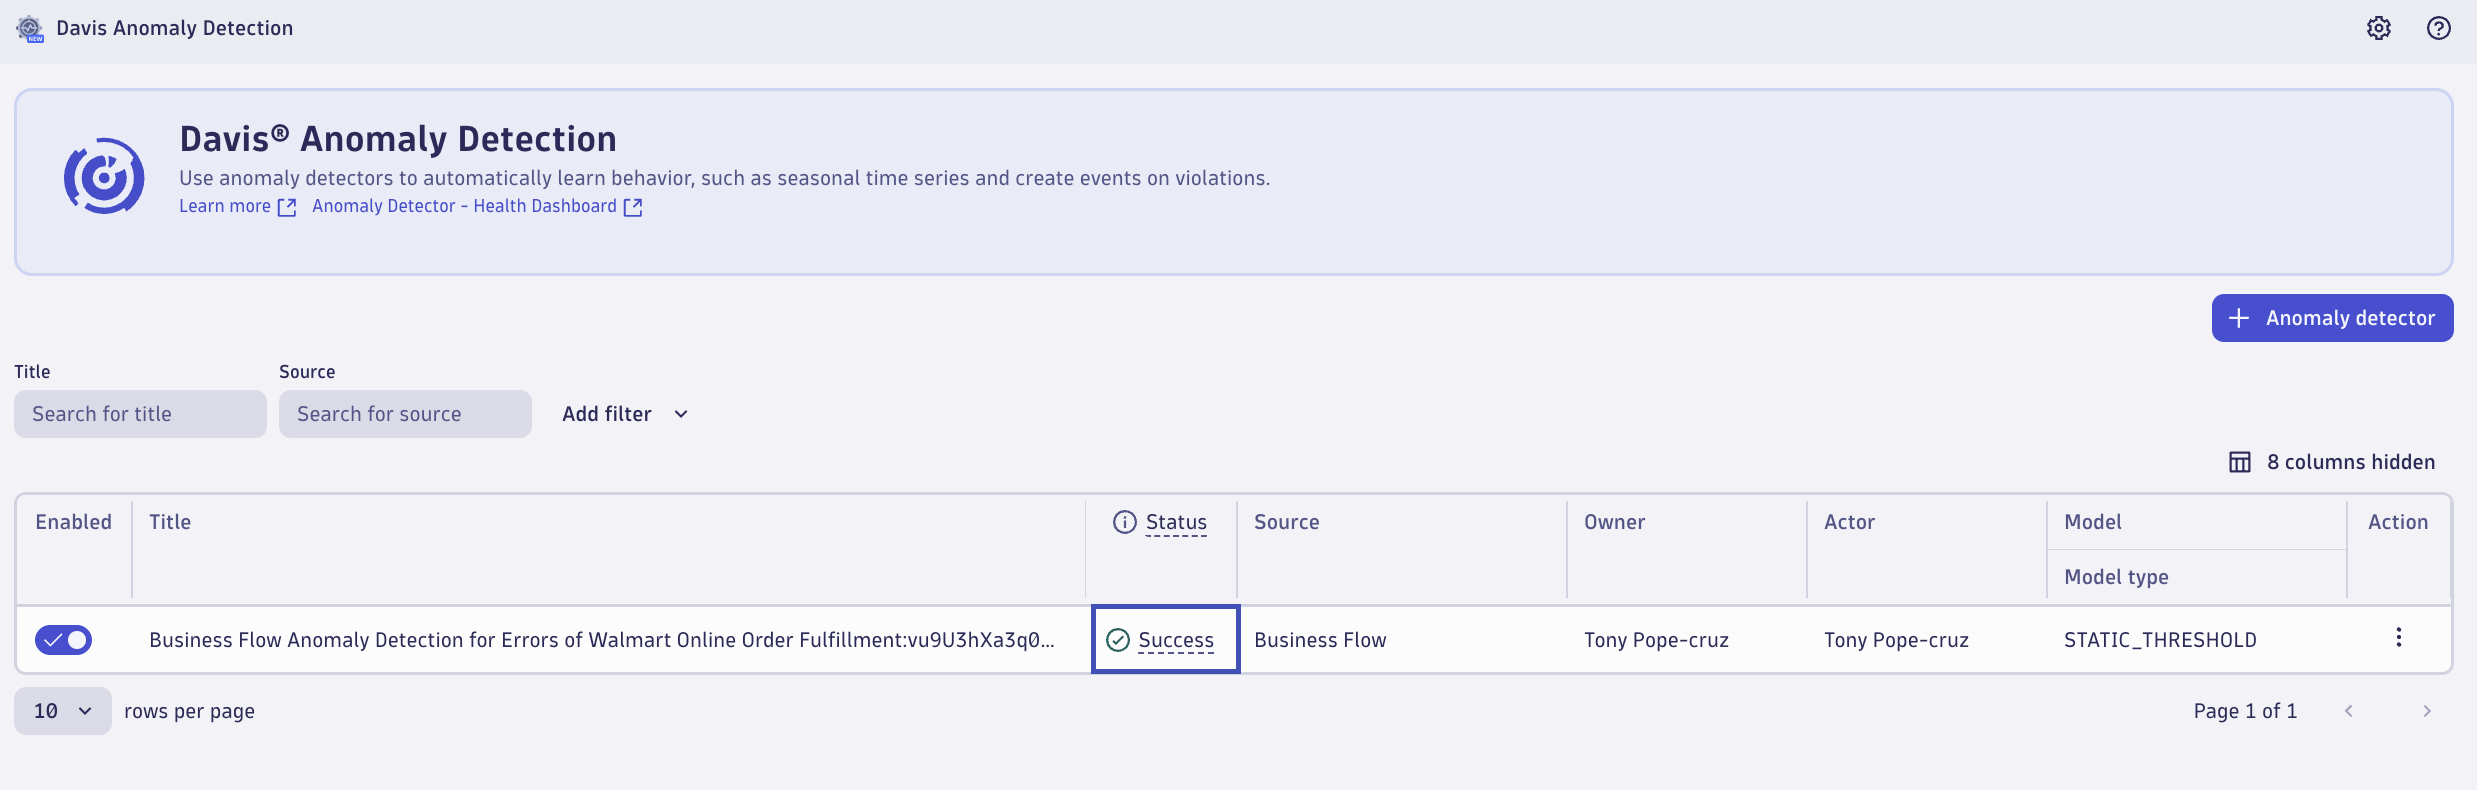Focus the Search for title field
Image resolution: width=2477 pixels, height=790 pixels.
pos(140,414)
